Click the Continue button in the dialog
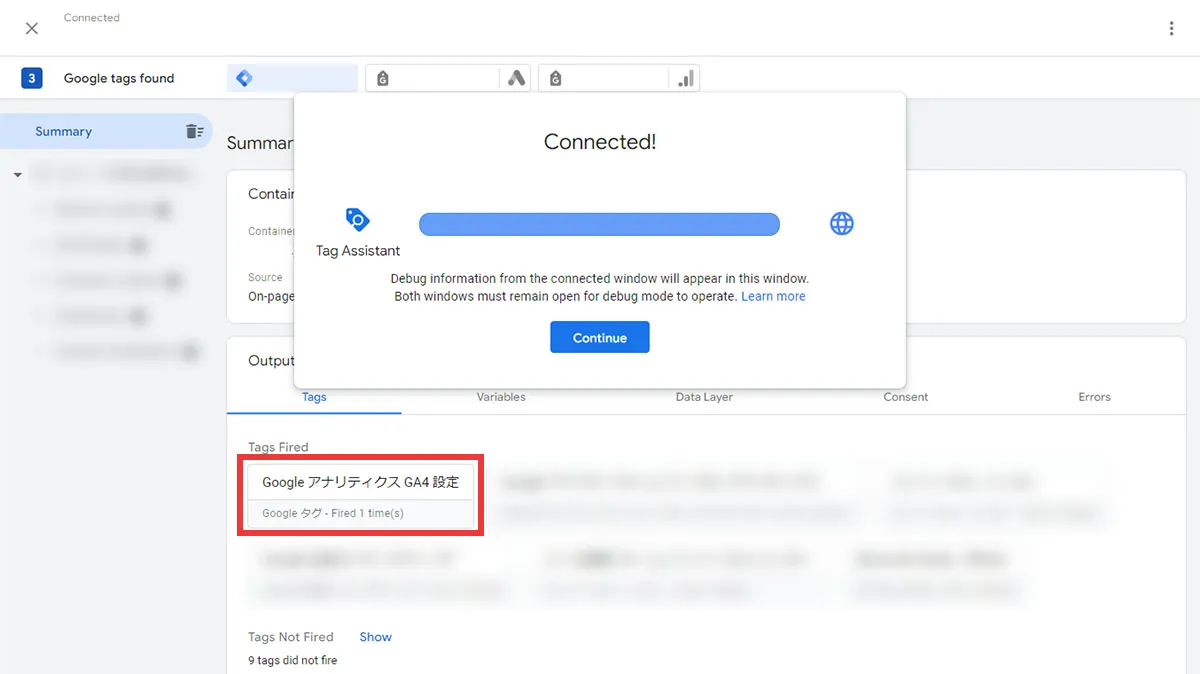1200x674 pixels. 599,337
